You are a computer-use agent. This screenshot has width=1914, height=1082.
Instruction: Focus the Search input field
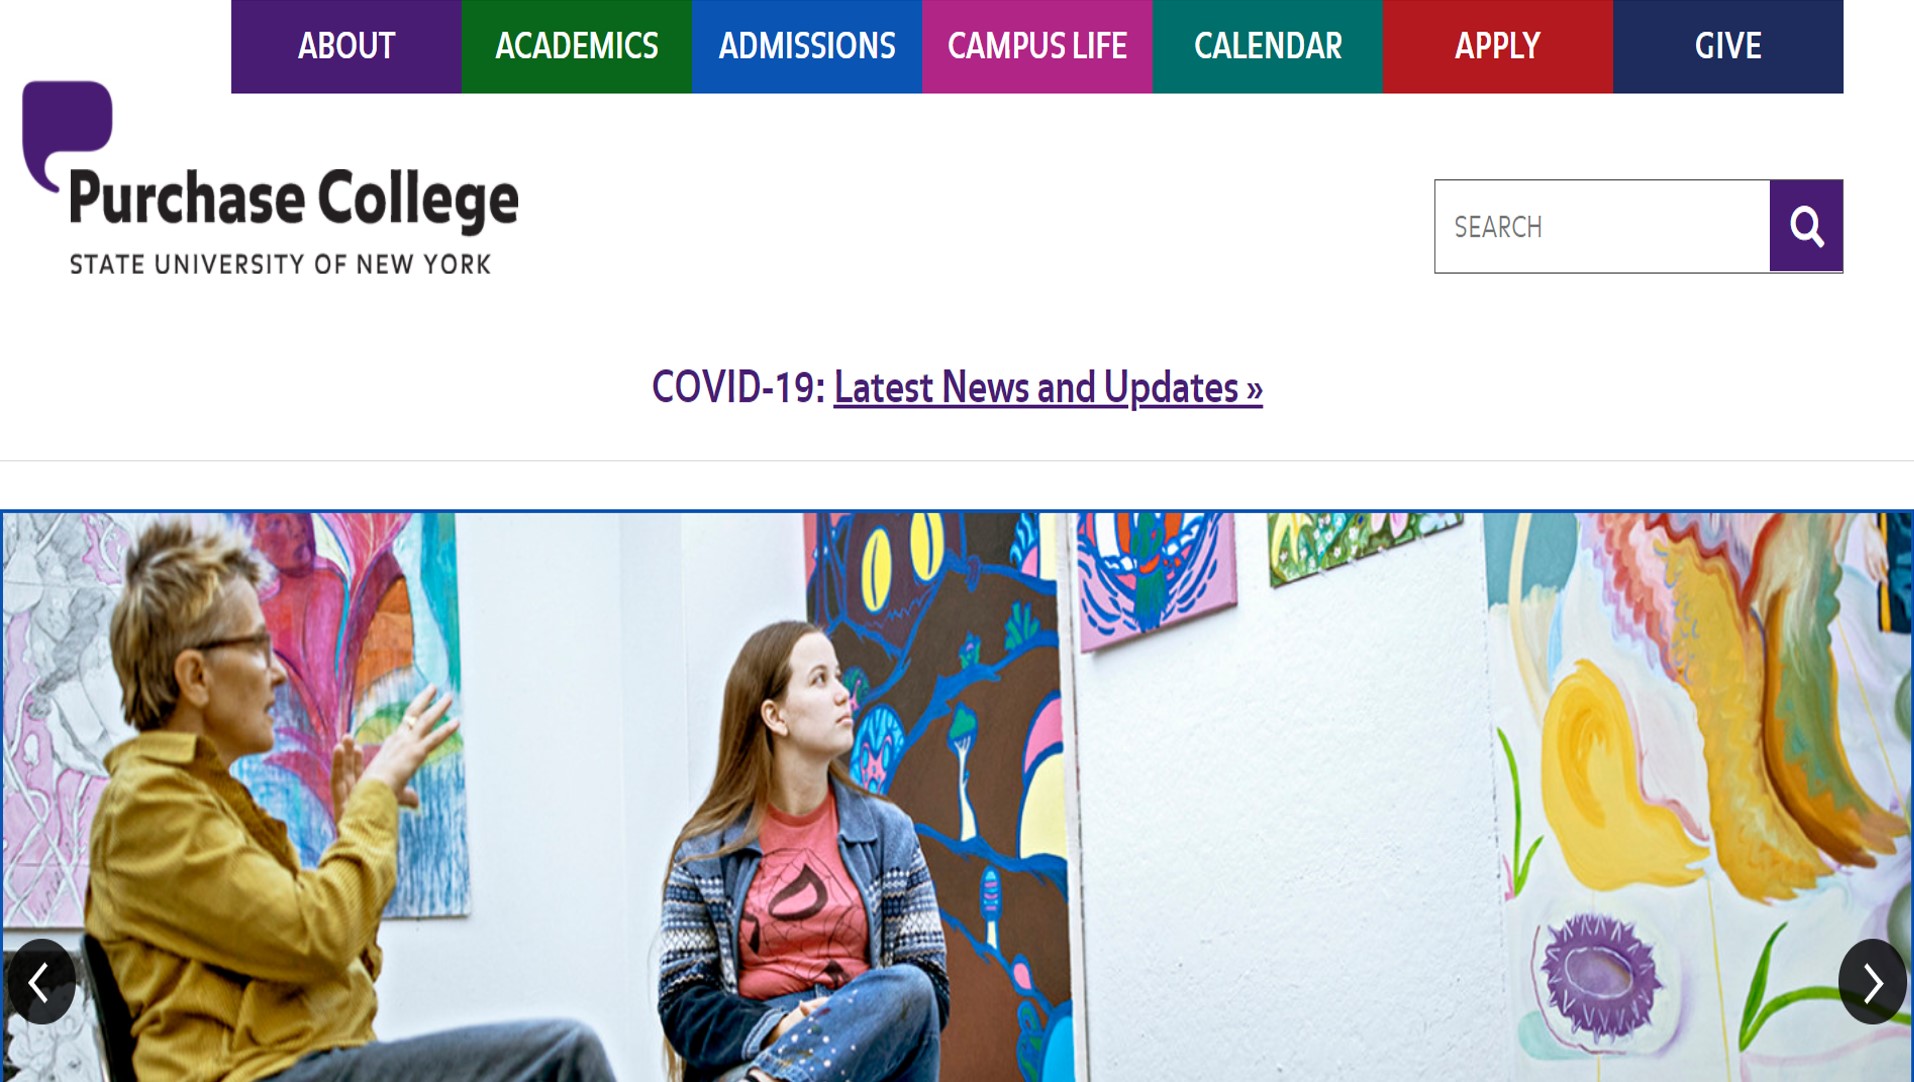(1602, 226)
